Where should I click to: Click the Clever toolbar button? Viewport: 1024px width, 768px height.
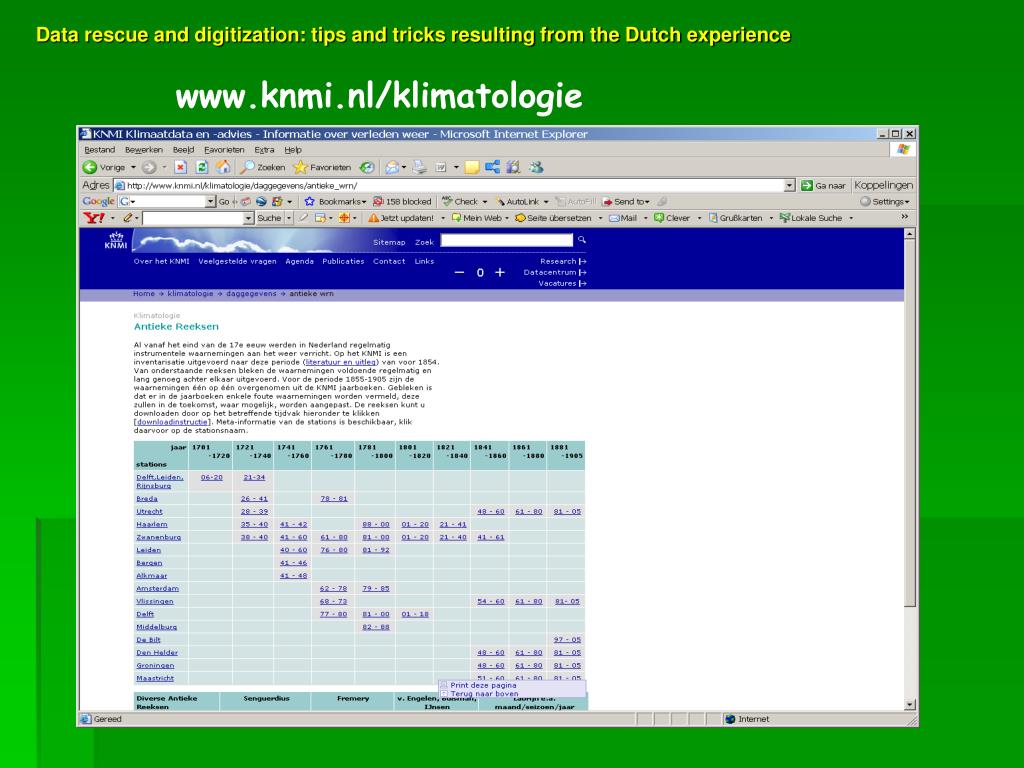[x=672, y=217]
